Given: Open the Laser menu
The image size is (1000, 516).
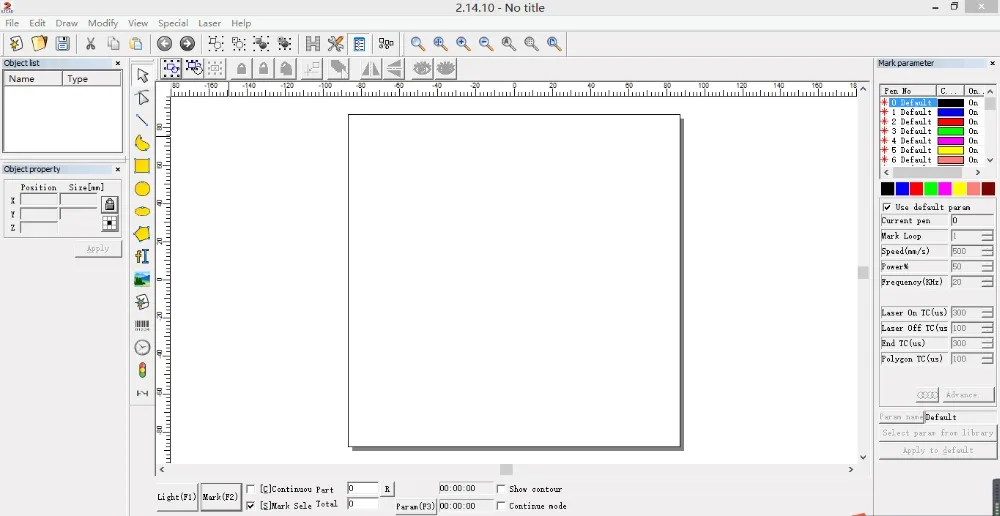Looking at the screenshot, I should 209,23.
